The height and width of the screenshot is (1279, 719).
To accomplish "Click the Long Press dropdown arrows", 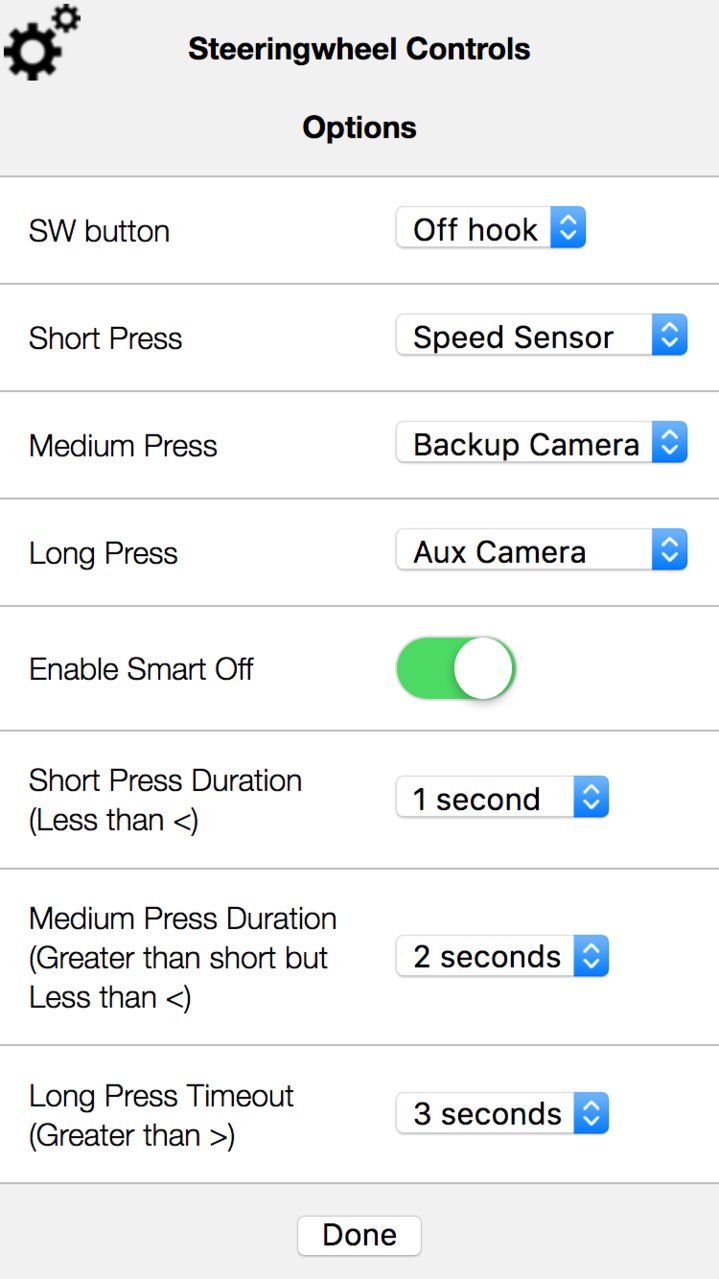I will (x=670, y=550).
